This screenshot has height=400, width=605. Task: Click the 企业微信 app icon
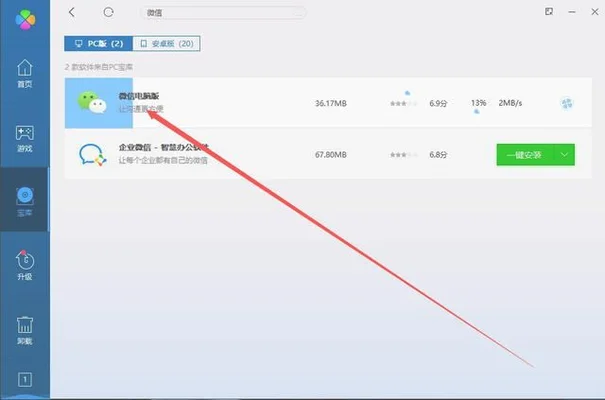92,155
